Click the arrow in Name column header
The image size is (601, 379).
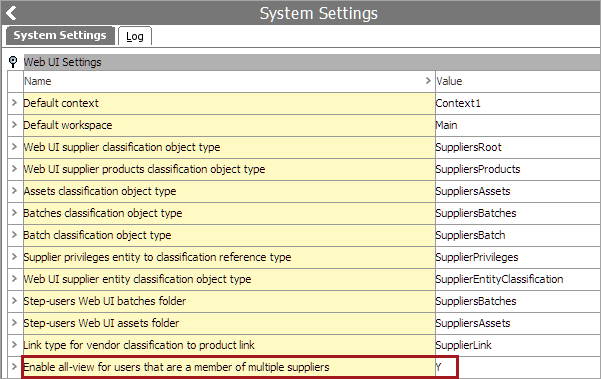pyautogui.click(x=428, y=80)
